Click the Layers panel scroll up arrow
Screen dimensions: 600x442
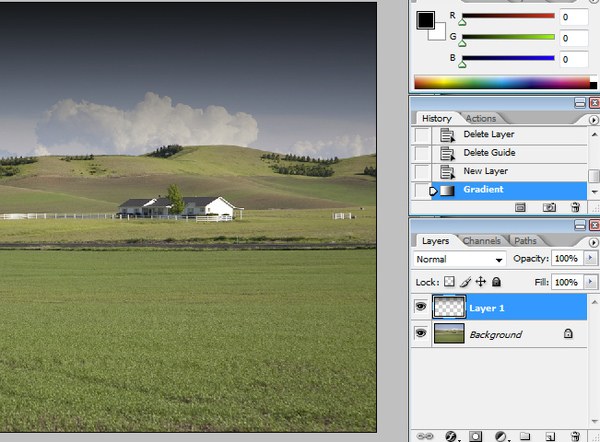coord(594,302)
